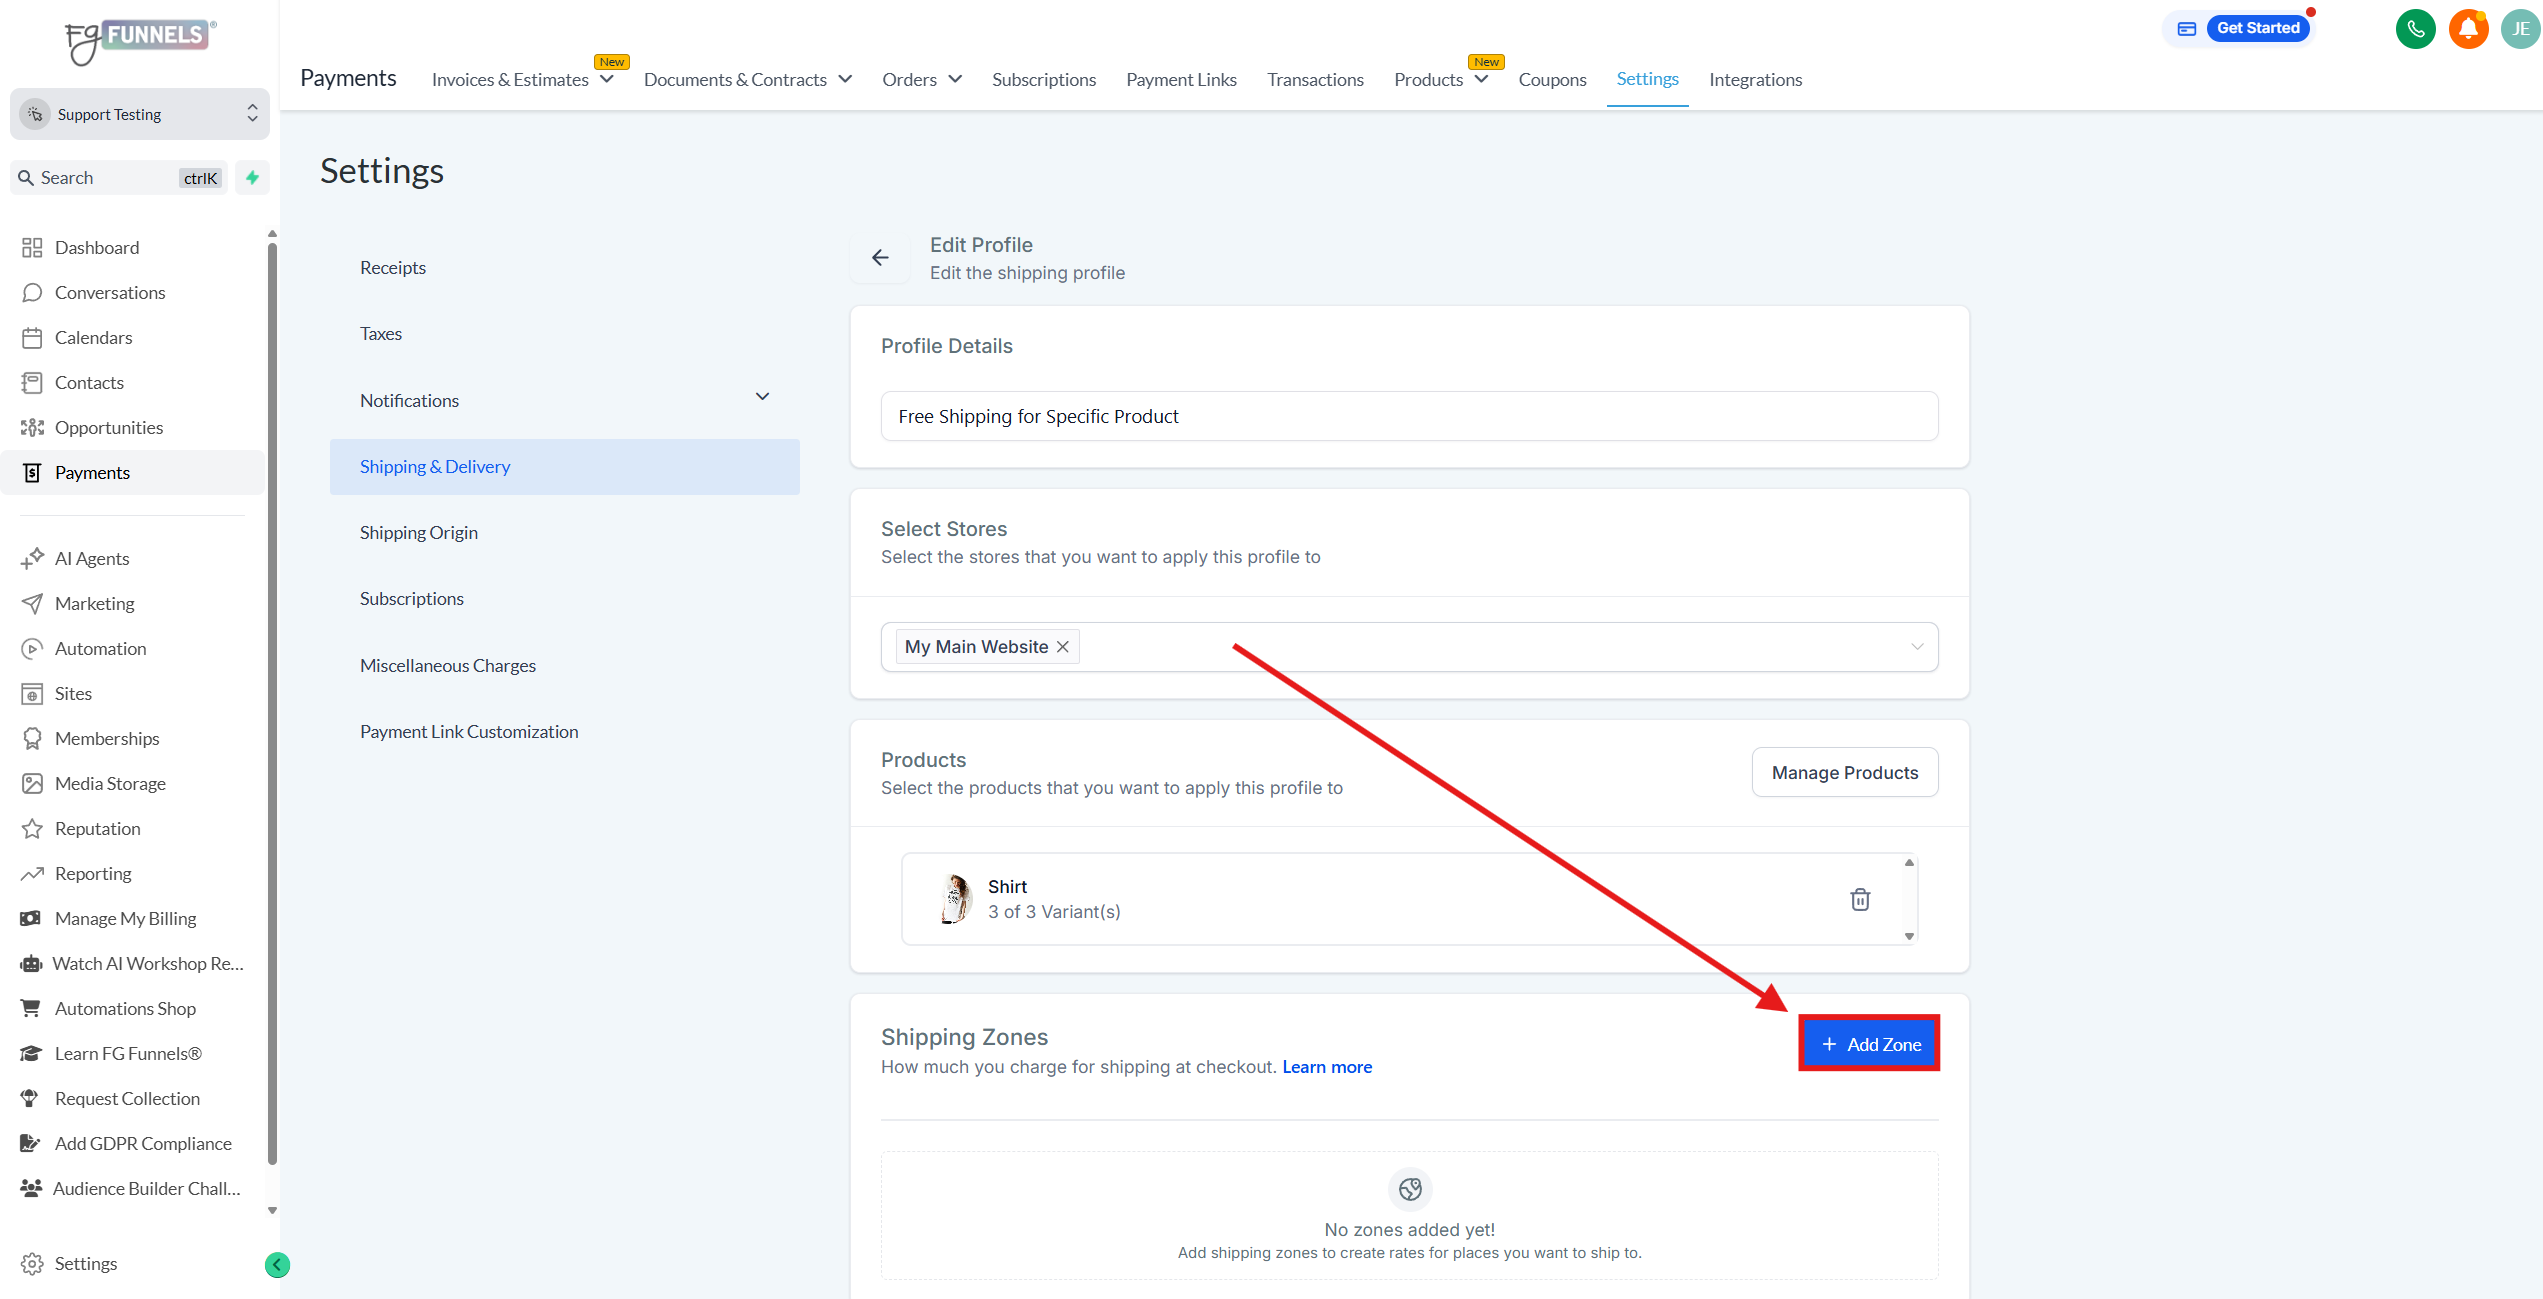This screenshot has width=2543, height=1299.
Task: Remove the My Main Website store tag
Action: pos(1063,647)
